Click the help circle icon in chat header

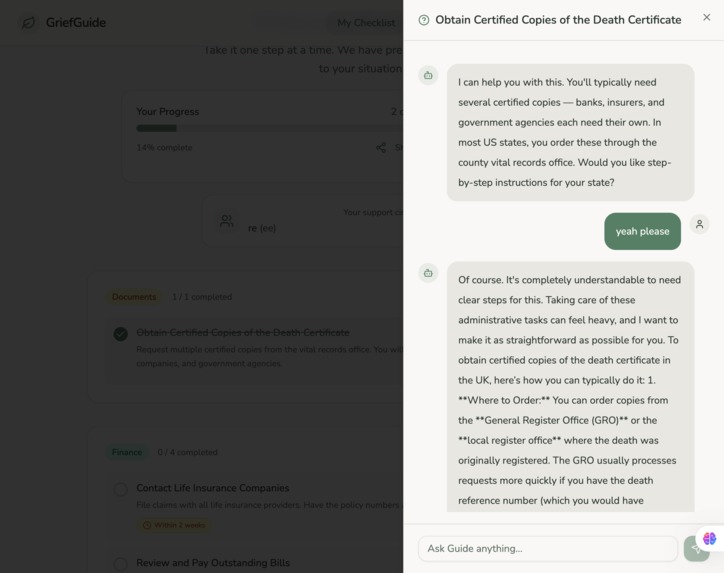pos(423,20)
